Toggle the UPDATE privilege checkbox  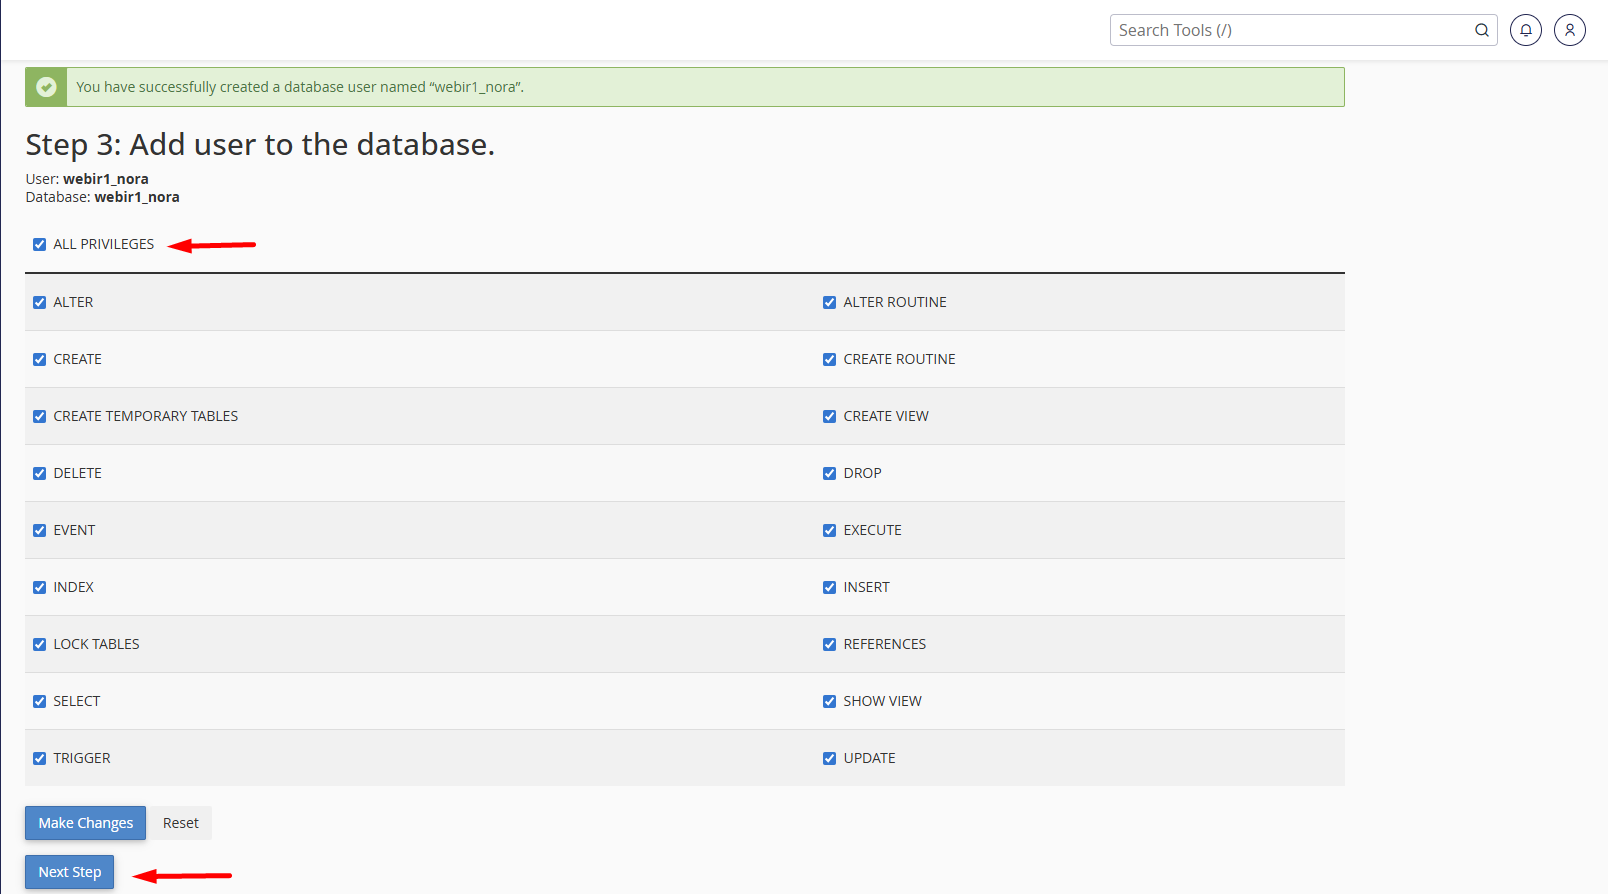coord(829,758)
